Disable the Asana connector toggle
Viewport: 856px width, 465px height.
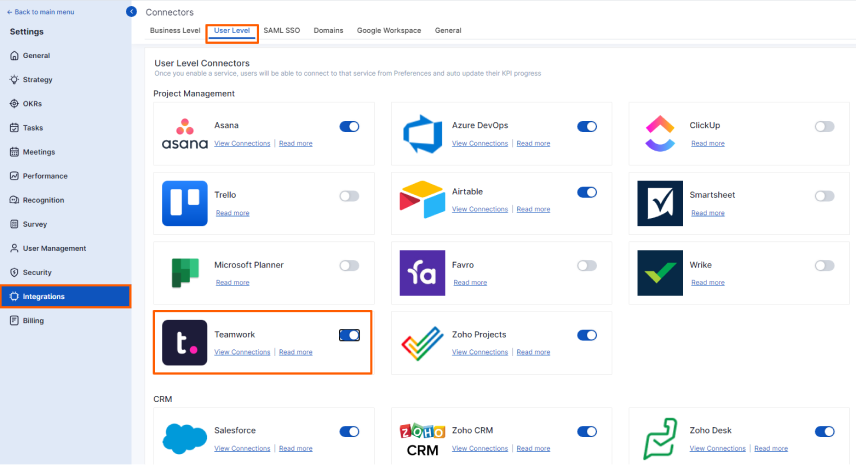click(349, 126)
